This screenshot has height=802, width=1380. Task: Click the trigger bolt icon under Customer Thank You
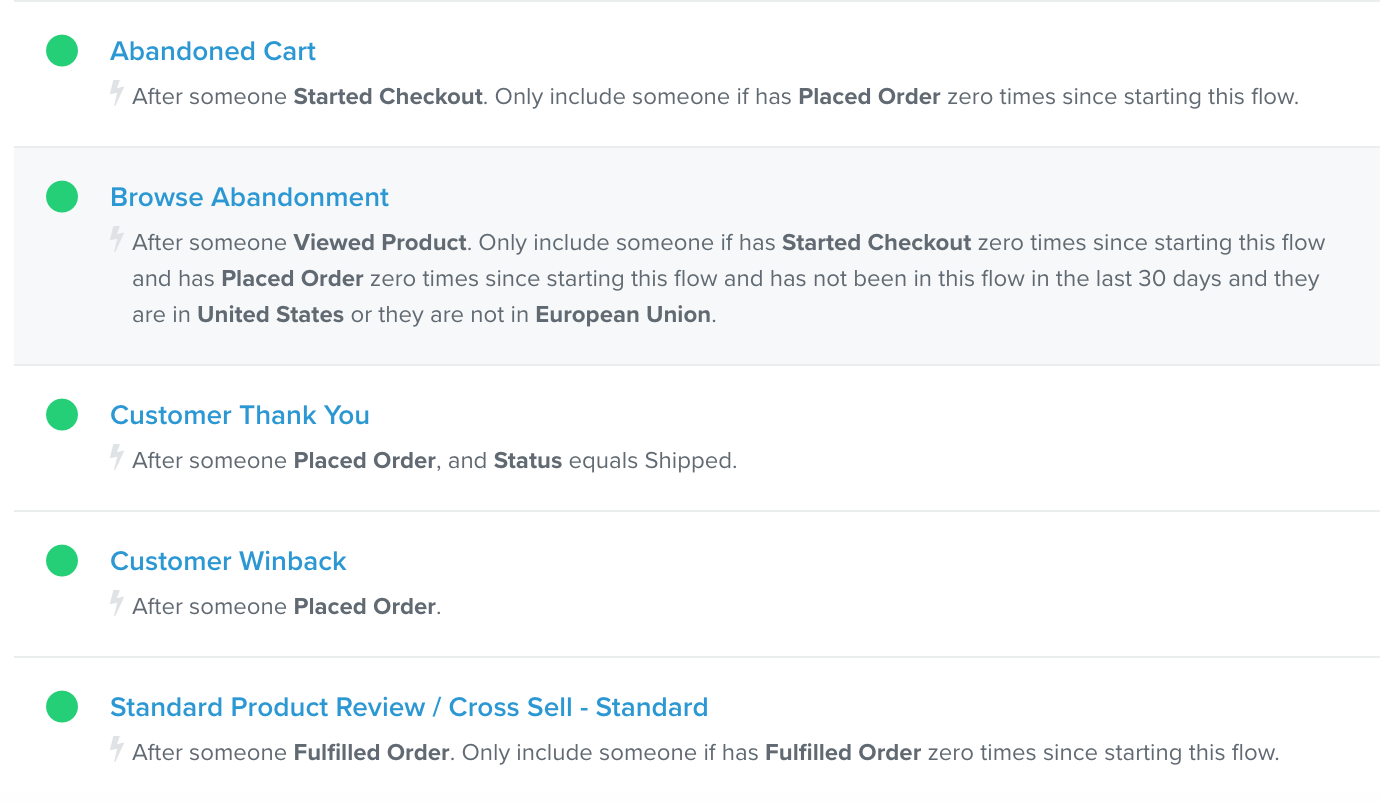click(117, 458)
